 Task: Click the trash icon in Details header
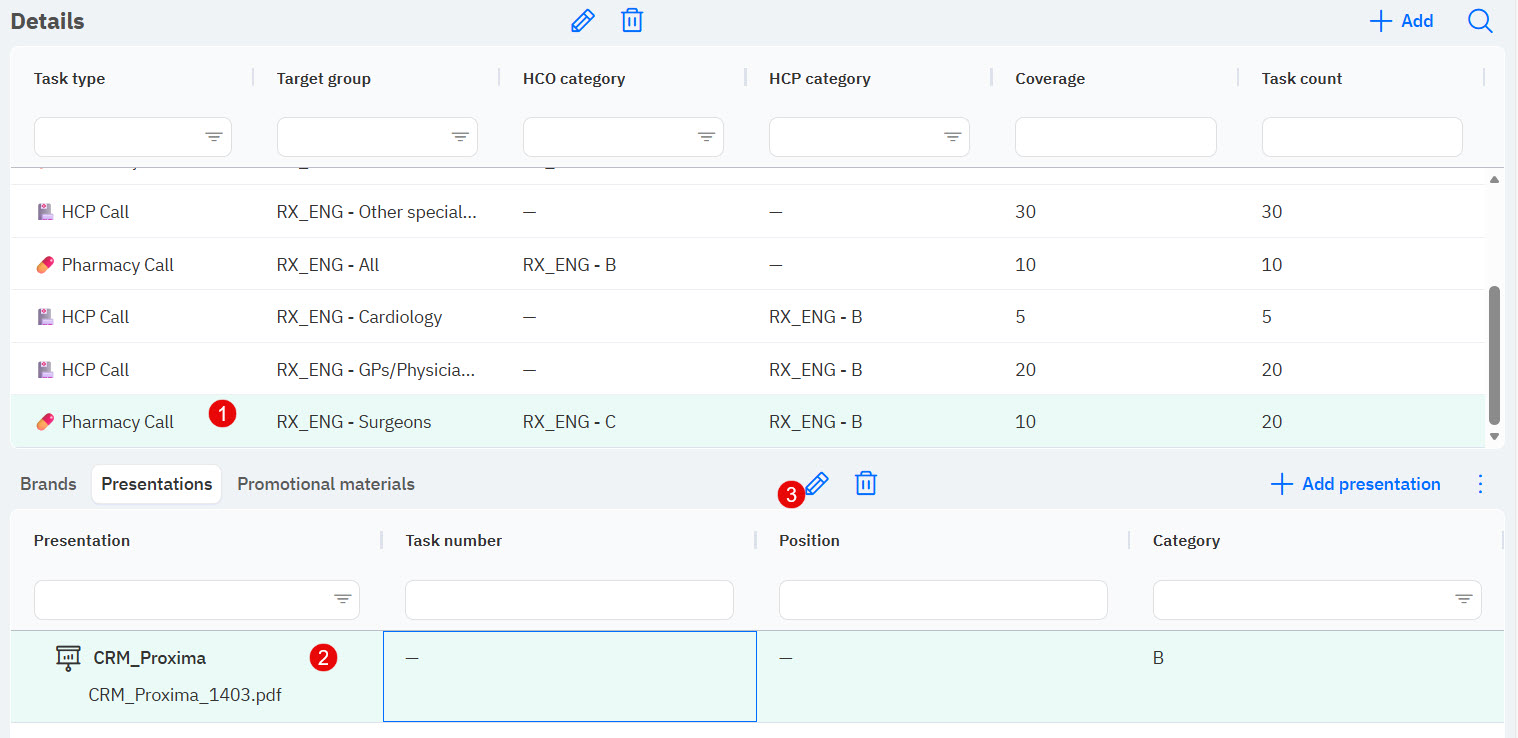click(632, 21)
